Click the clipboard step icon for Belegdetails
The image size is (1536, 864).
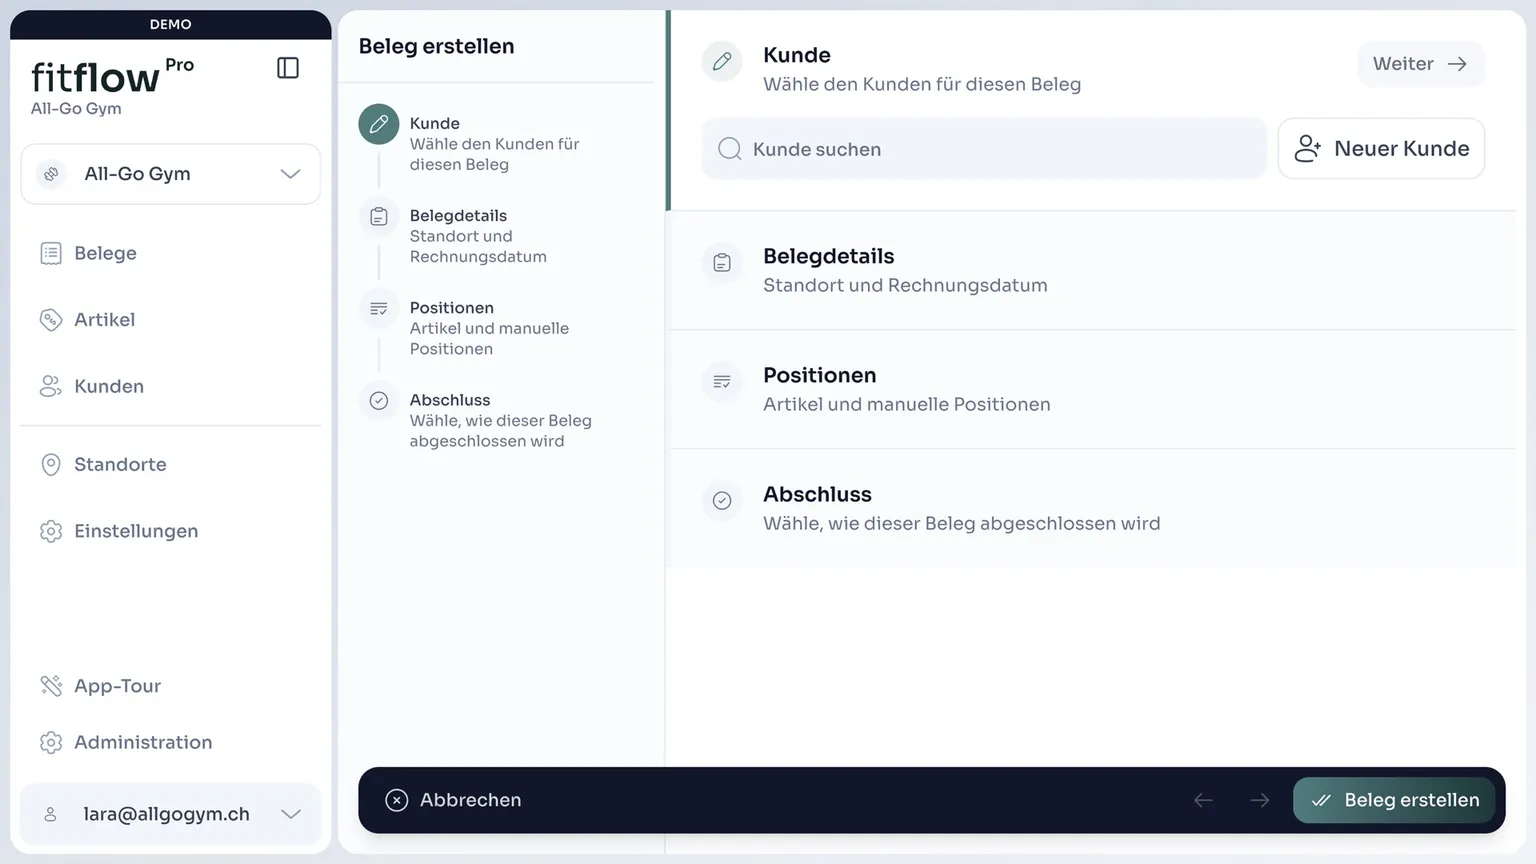(379, 217)
